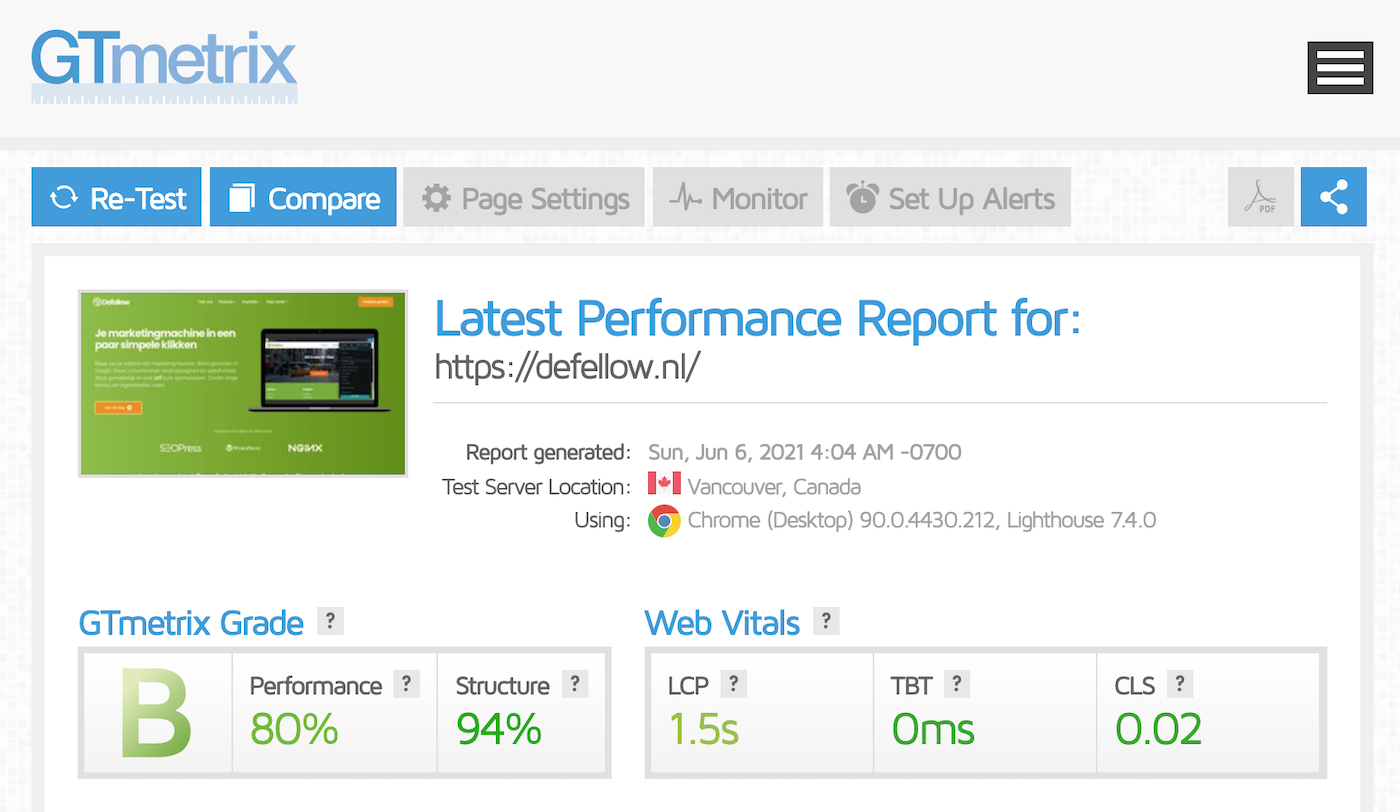The image size is (1400, 812).
Task: Click the LCP question mark icon
Action: 733,684
